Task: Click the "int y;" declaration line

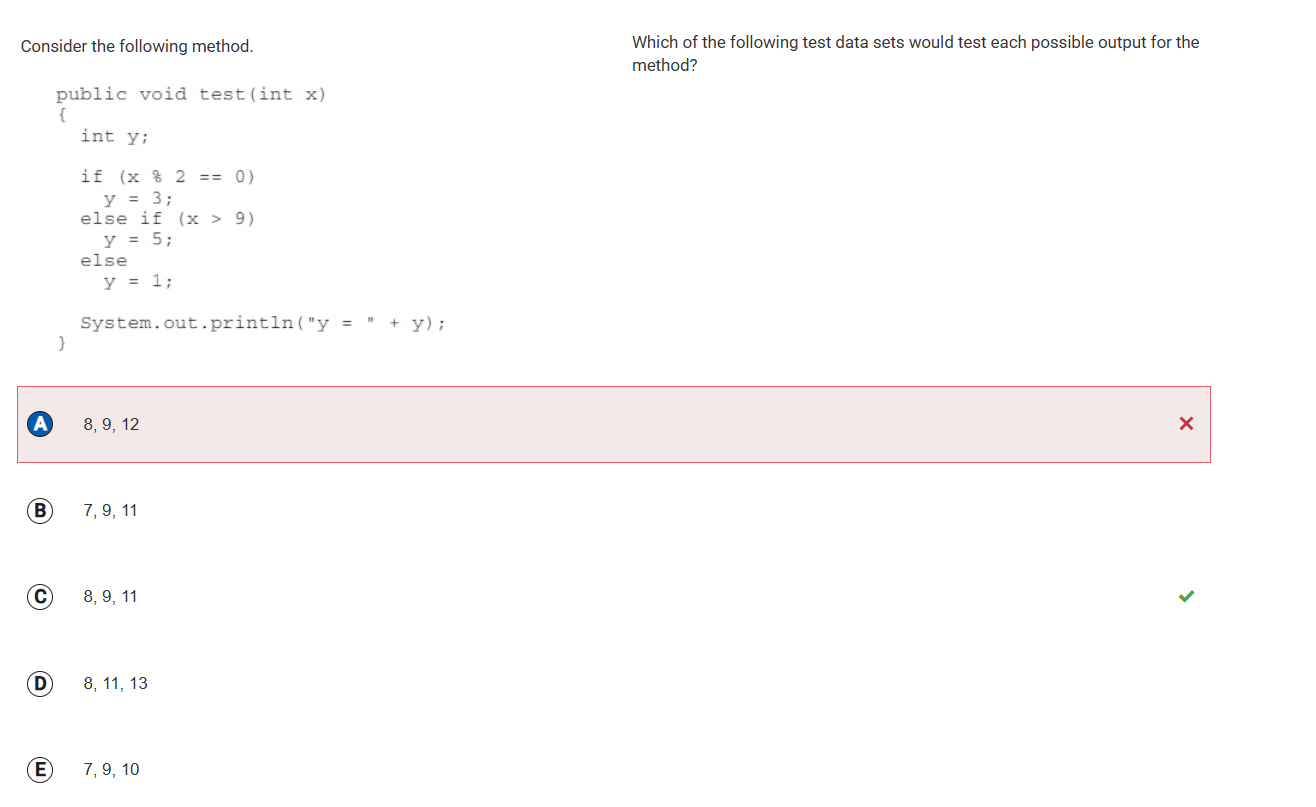Action: pos(112,136)
